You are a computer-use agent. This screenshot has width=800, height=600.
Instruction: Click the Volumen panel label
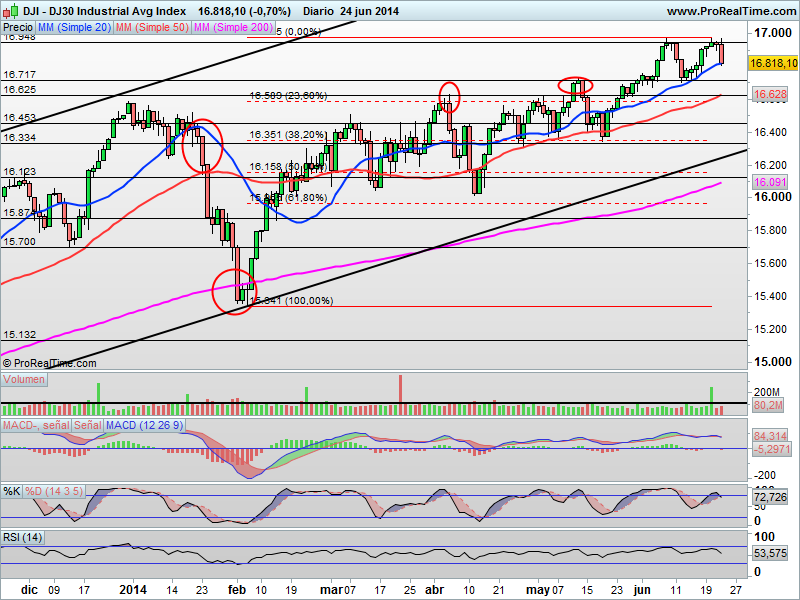coord(24,380)
